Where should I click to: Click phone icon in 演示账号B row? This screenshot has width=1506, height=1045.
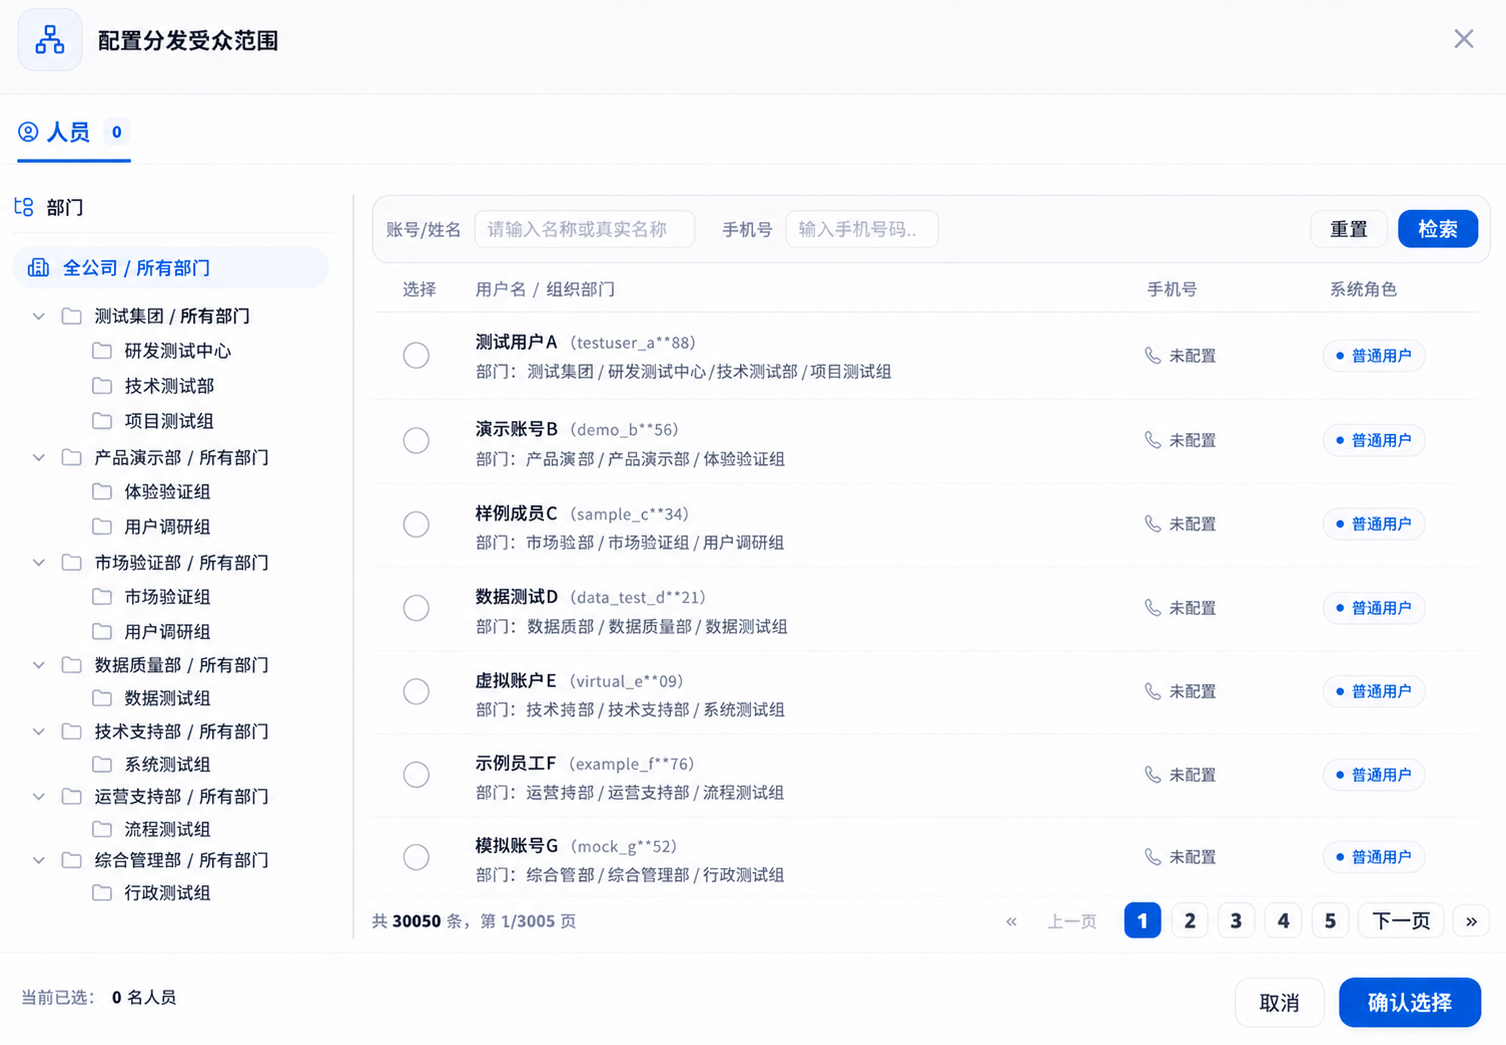pos(1153,440)
